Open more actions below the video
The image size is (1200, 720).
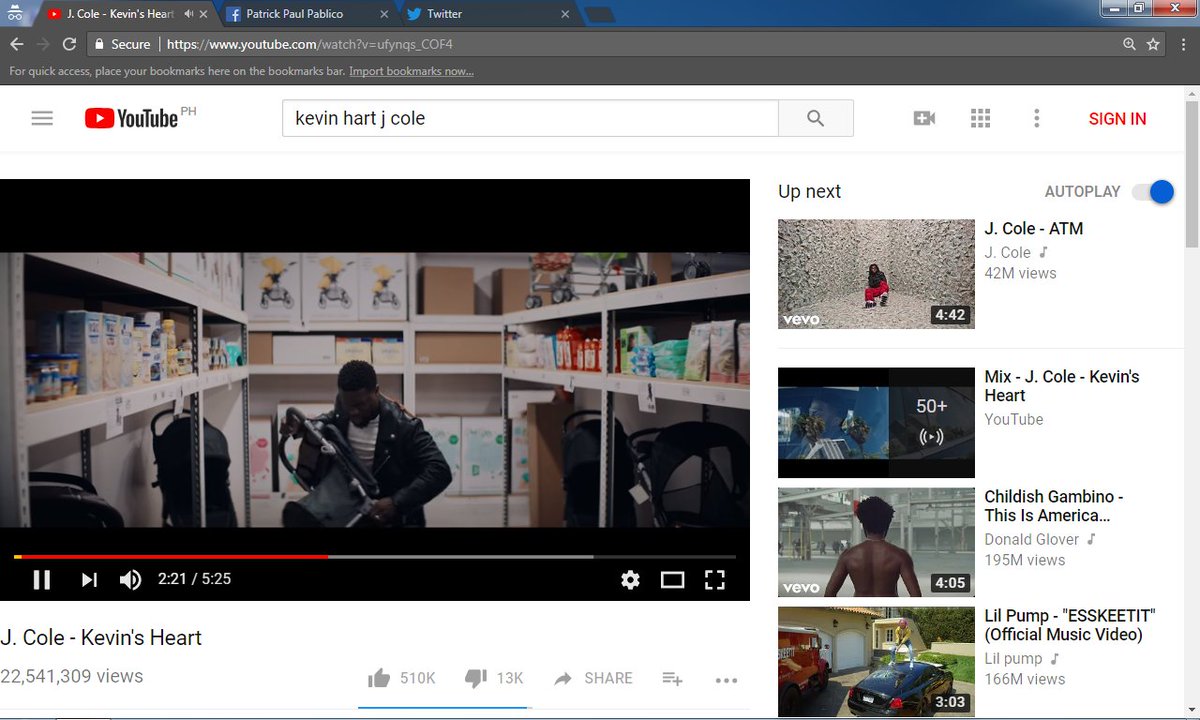point(726,680)
